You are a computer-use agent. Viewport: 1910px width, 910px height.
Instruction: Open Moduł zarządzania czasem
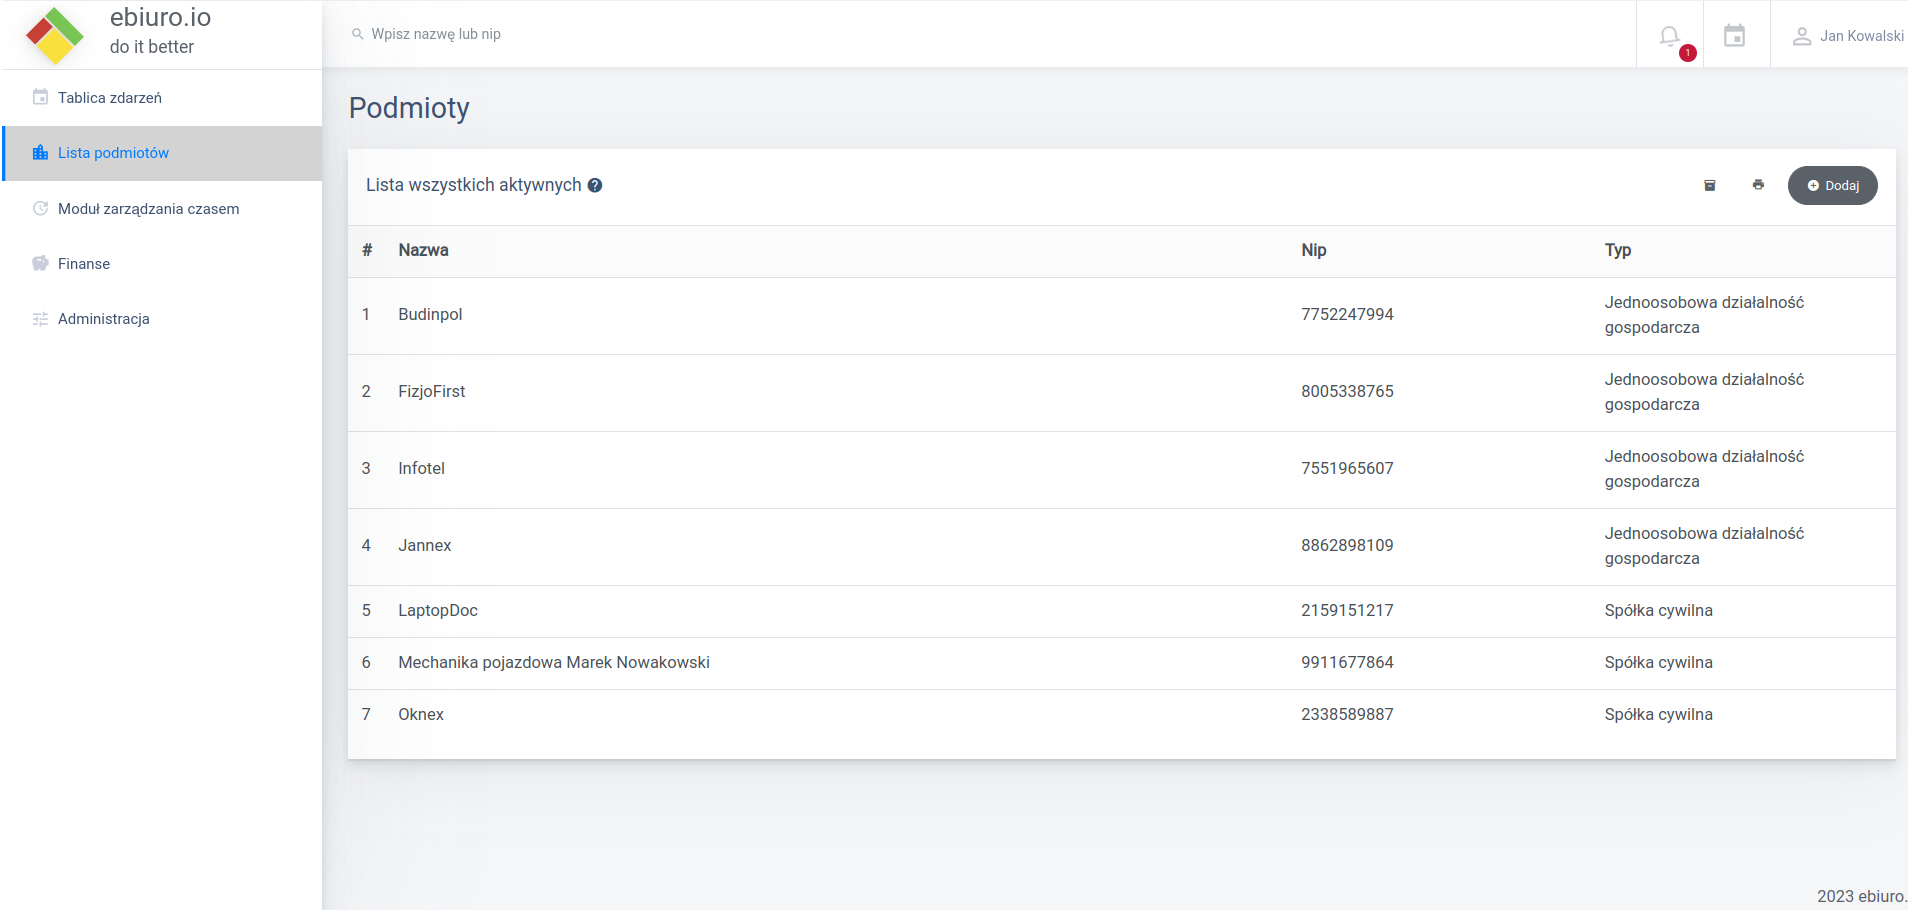pyautogui.click(x=148, y=209)
